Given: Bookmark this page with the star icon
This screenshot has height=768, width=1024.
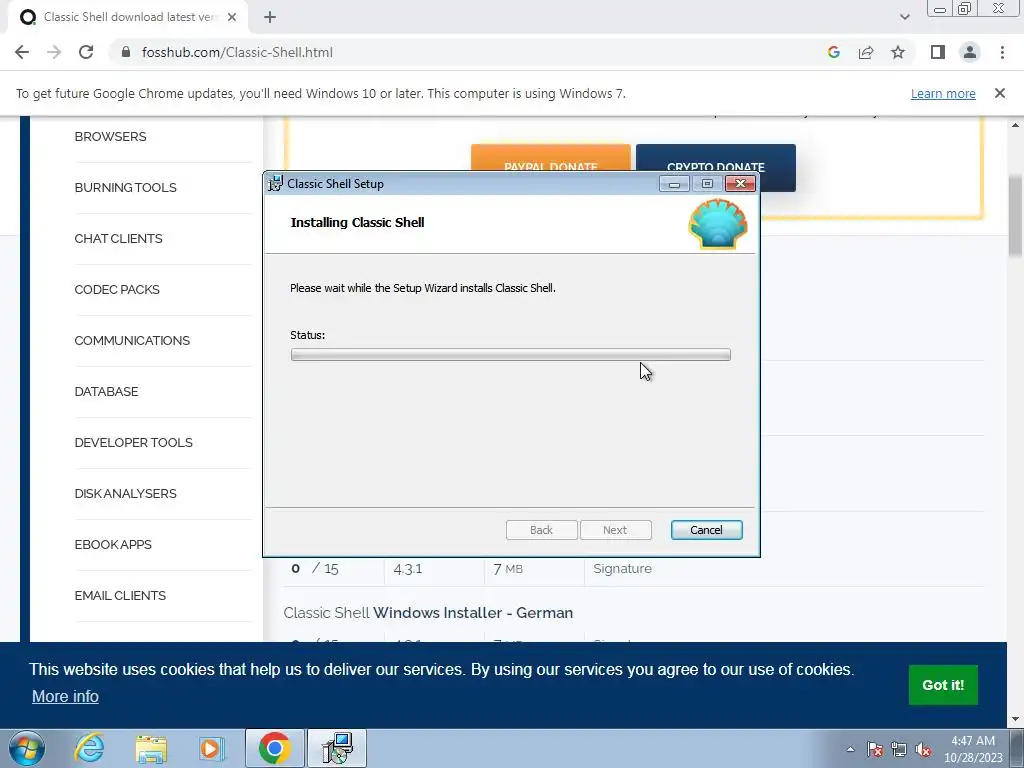Looking at the screenshot, I should (x=898, y=52).
